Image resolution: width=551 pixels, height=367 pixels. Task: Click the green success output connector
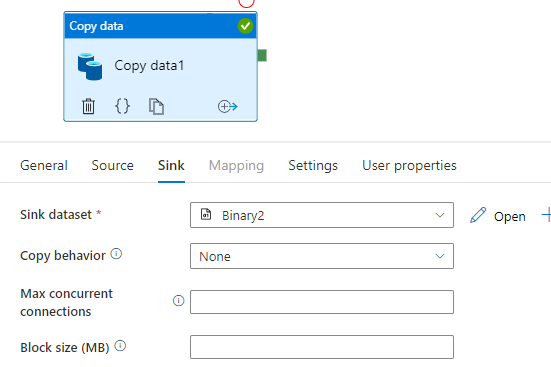coord(262,55)
